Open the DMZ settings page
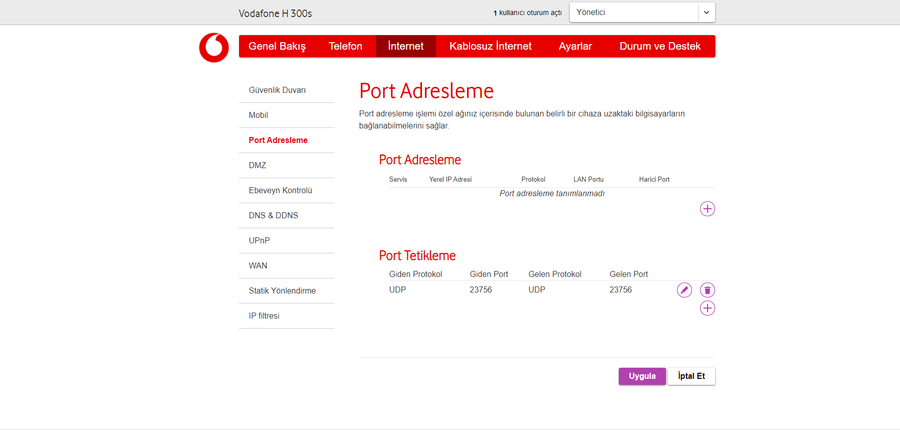This screenshot has width=900, height=430. (257, 165)
